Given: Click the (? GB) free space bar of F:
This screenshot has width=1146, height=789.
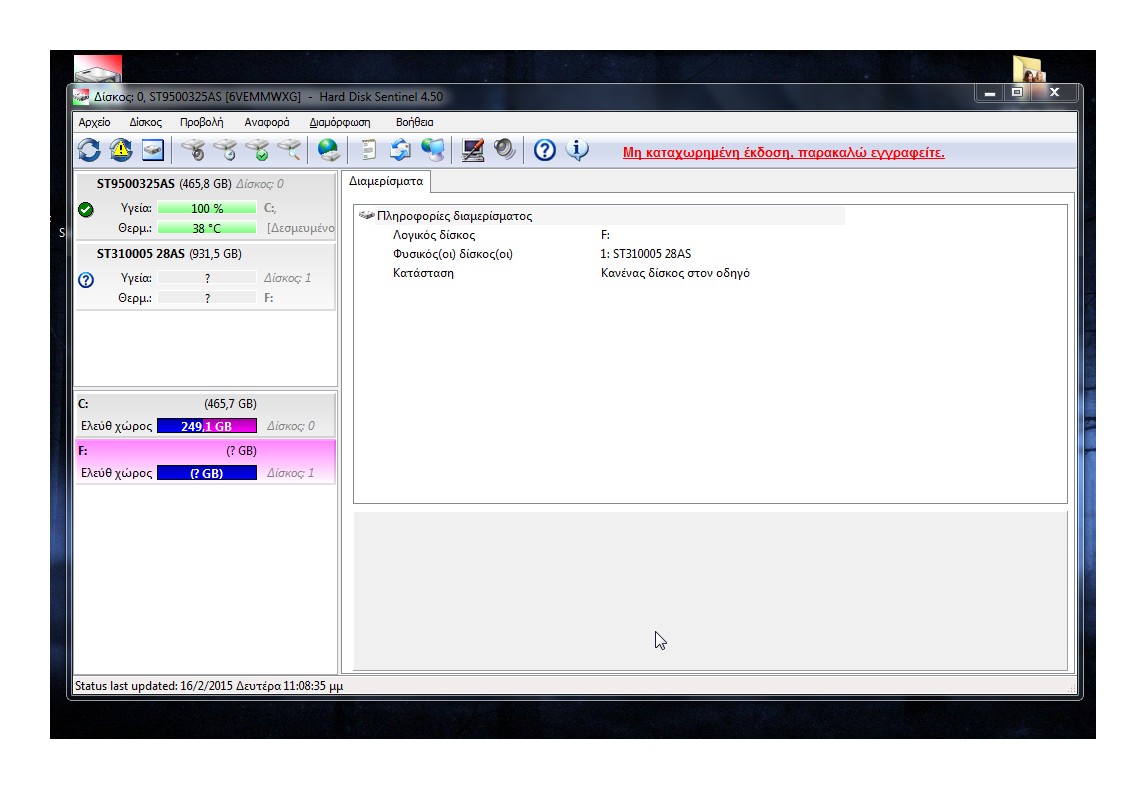Looking at the screenshot, I should (x=207, y=473).
